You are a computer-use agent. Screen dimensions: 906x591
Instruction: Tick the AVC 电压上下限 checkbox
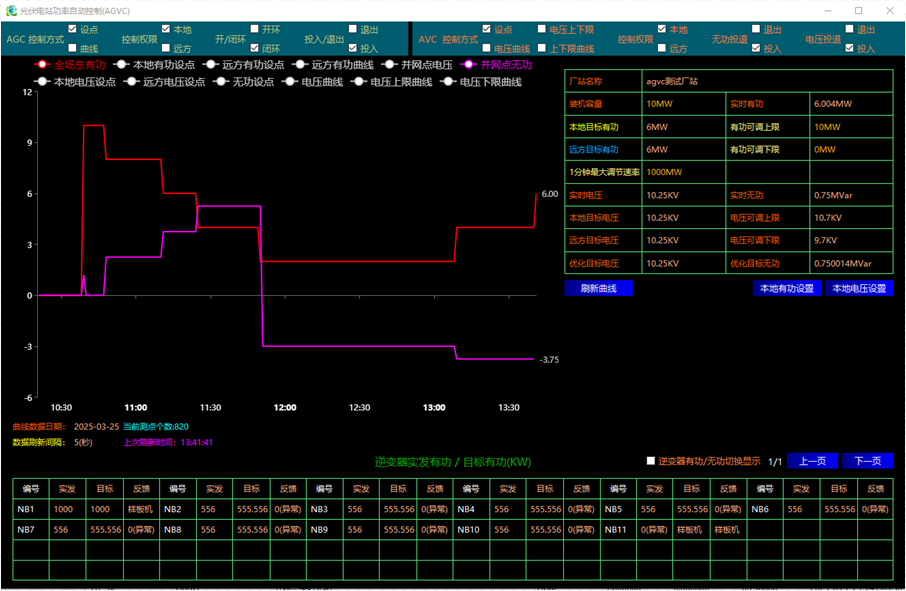[541, 29]
